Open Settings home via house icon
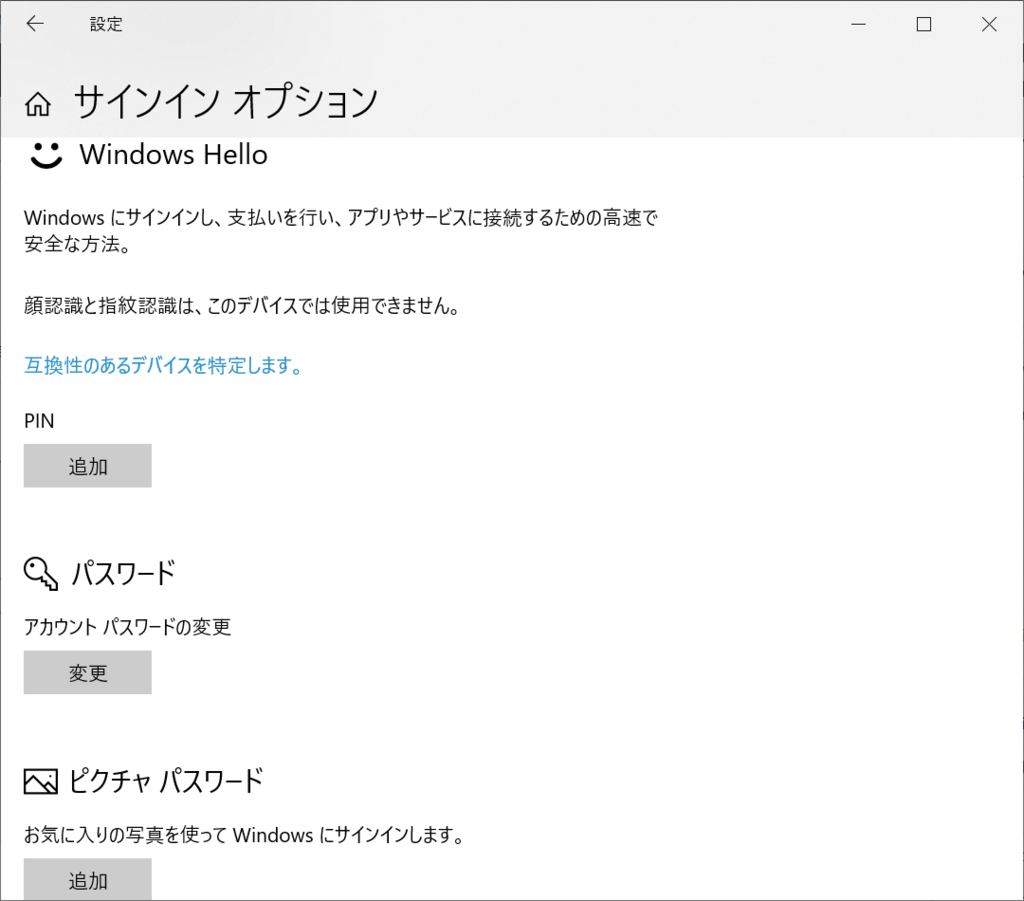 click(38, 104)
